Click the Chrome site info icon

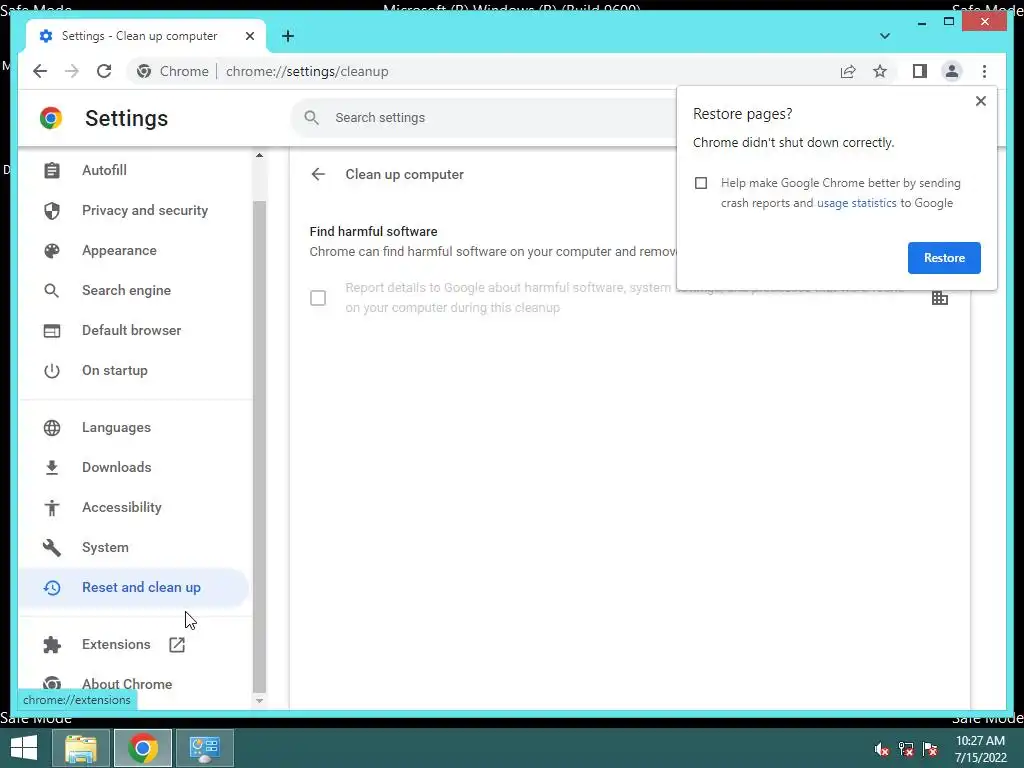pyautogui.click(x=144, y=71)
